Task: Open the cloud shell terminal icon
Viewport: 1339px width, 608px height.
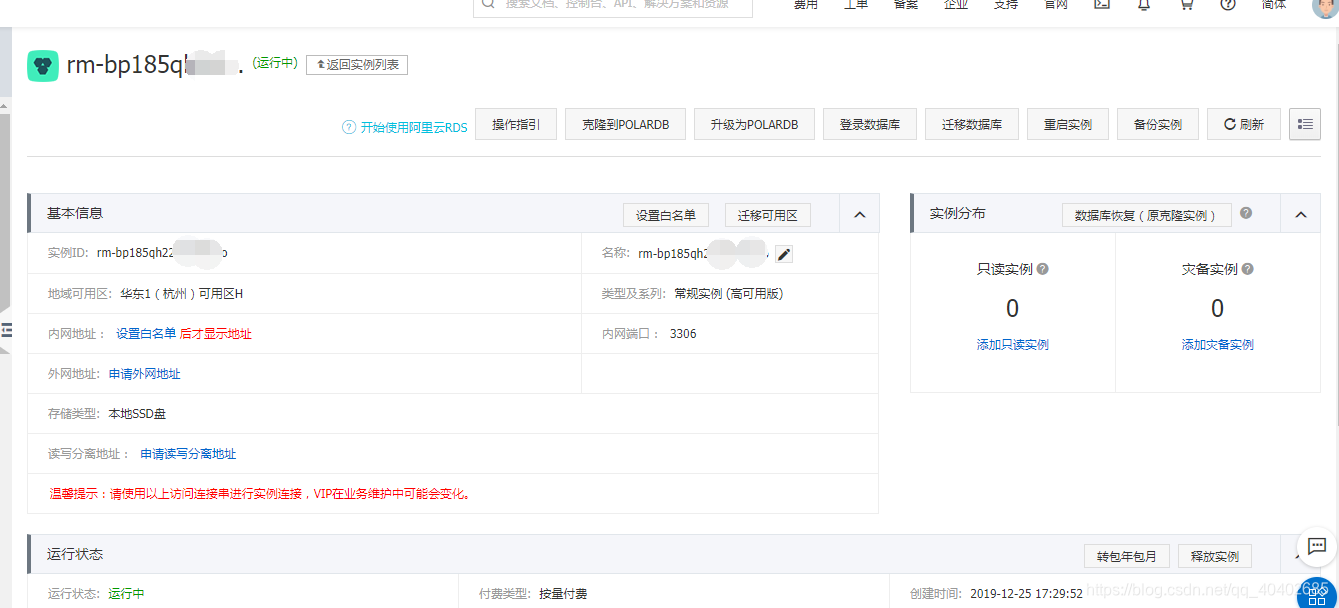Action: [1101, 4]
